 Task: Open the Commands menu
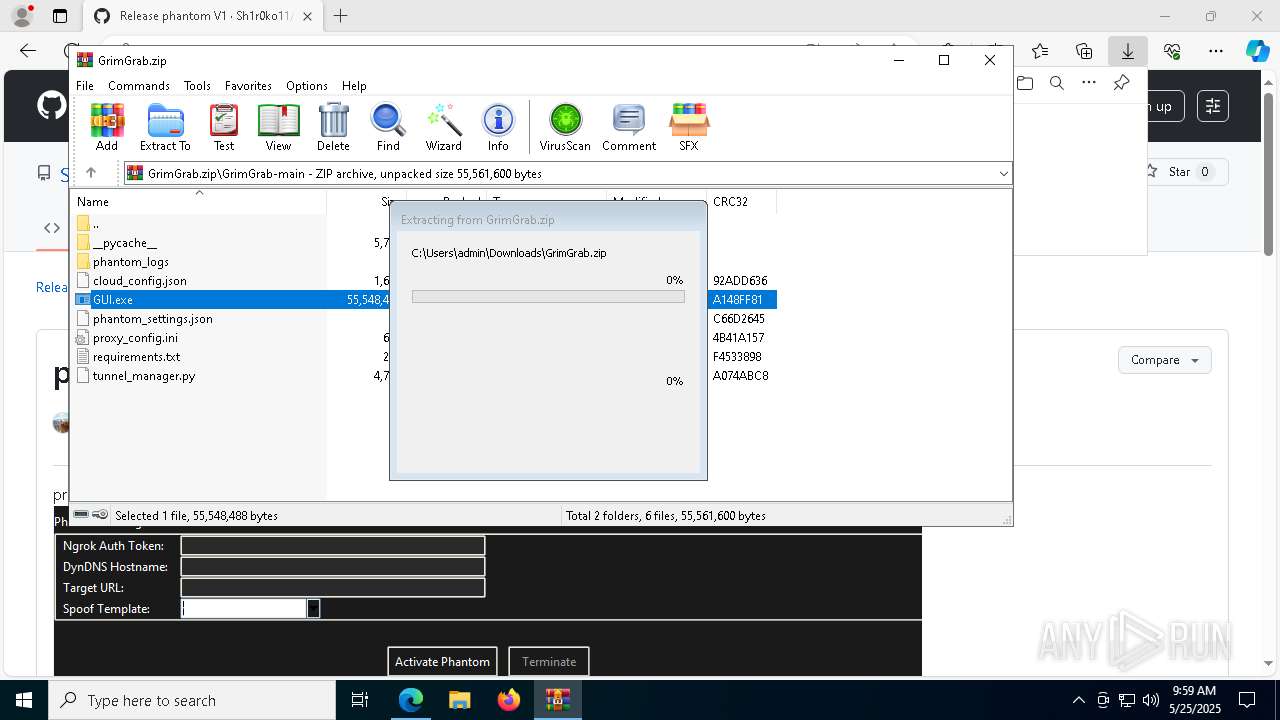click(x=139, y=86)
